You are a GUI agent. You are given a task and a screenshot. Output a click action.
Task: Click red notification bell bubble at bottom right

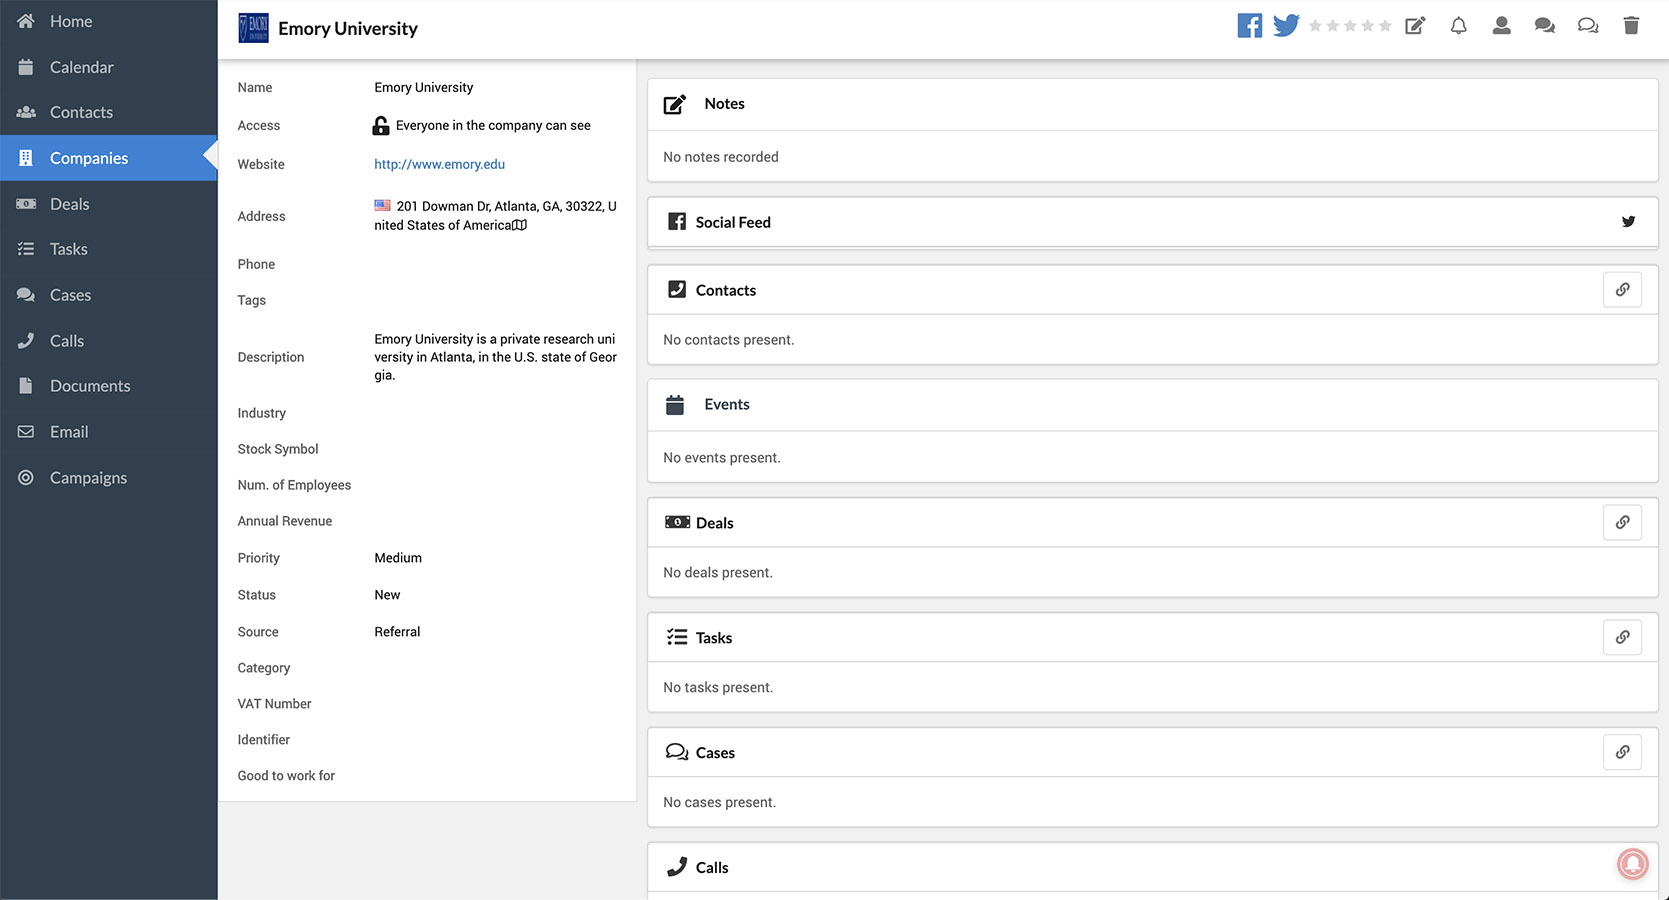(x=1633, y=863)
